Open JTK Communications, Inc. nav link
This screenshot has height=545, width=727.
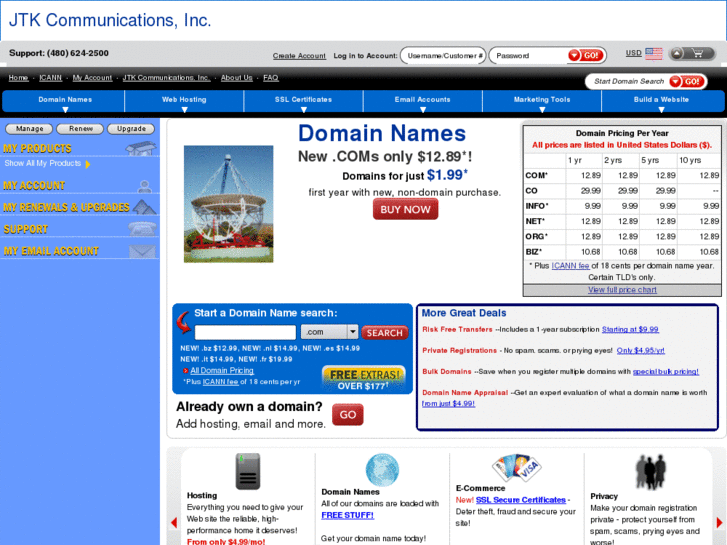[166, 78]
